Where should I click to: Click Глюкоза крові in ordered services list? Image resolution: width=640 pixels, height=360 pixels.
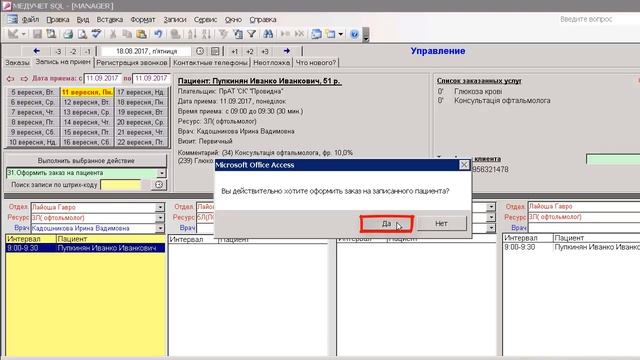tap(478, 91)
